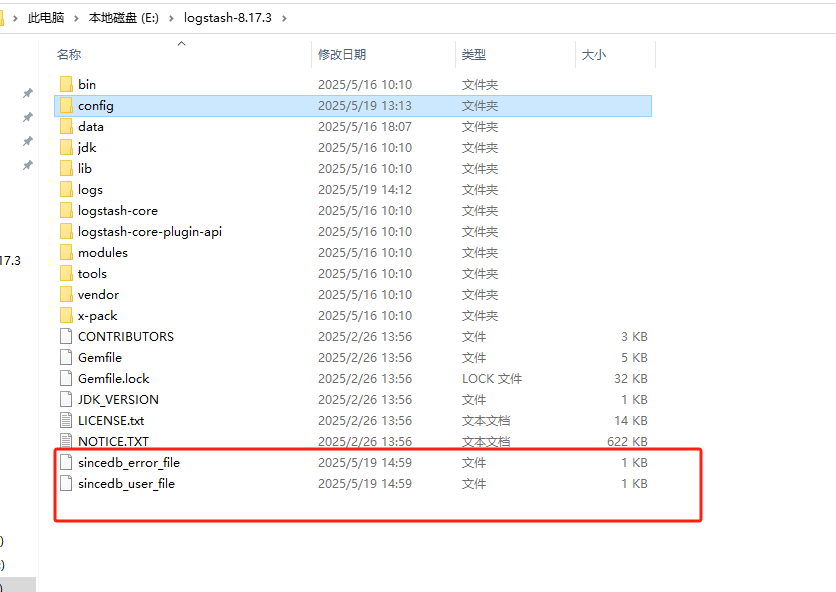This screenshot has height=592, width=836.
Task: Click the fourth pin icon in sidebar
Action: coord(28,165)
